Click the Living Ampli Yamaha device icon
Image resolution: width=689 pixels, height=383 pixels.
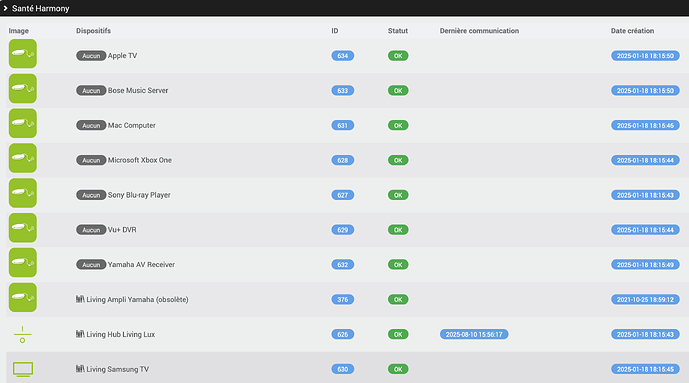pos(22,297)
